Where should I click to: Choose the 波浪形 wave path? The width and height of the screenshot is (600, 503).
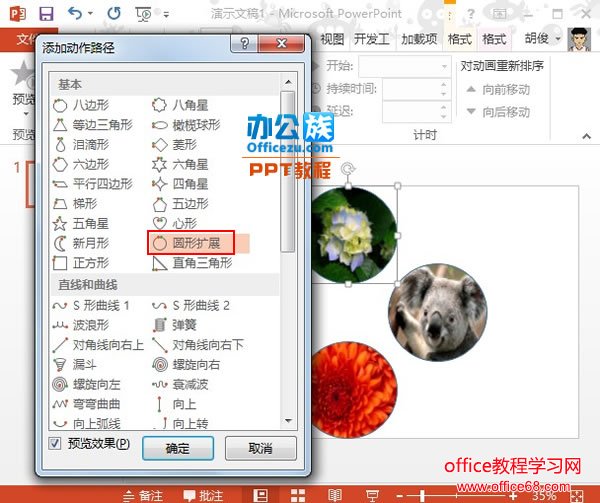(x=81, y=325)
